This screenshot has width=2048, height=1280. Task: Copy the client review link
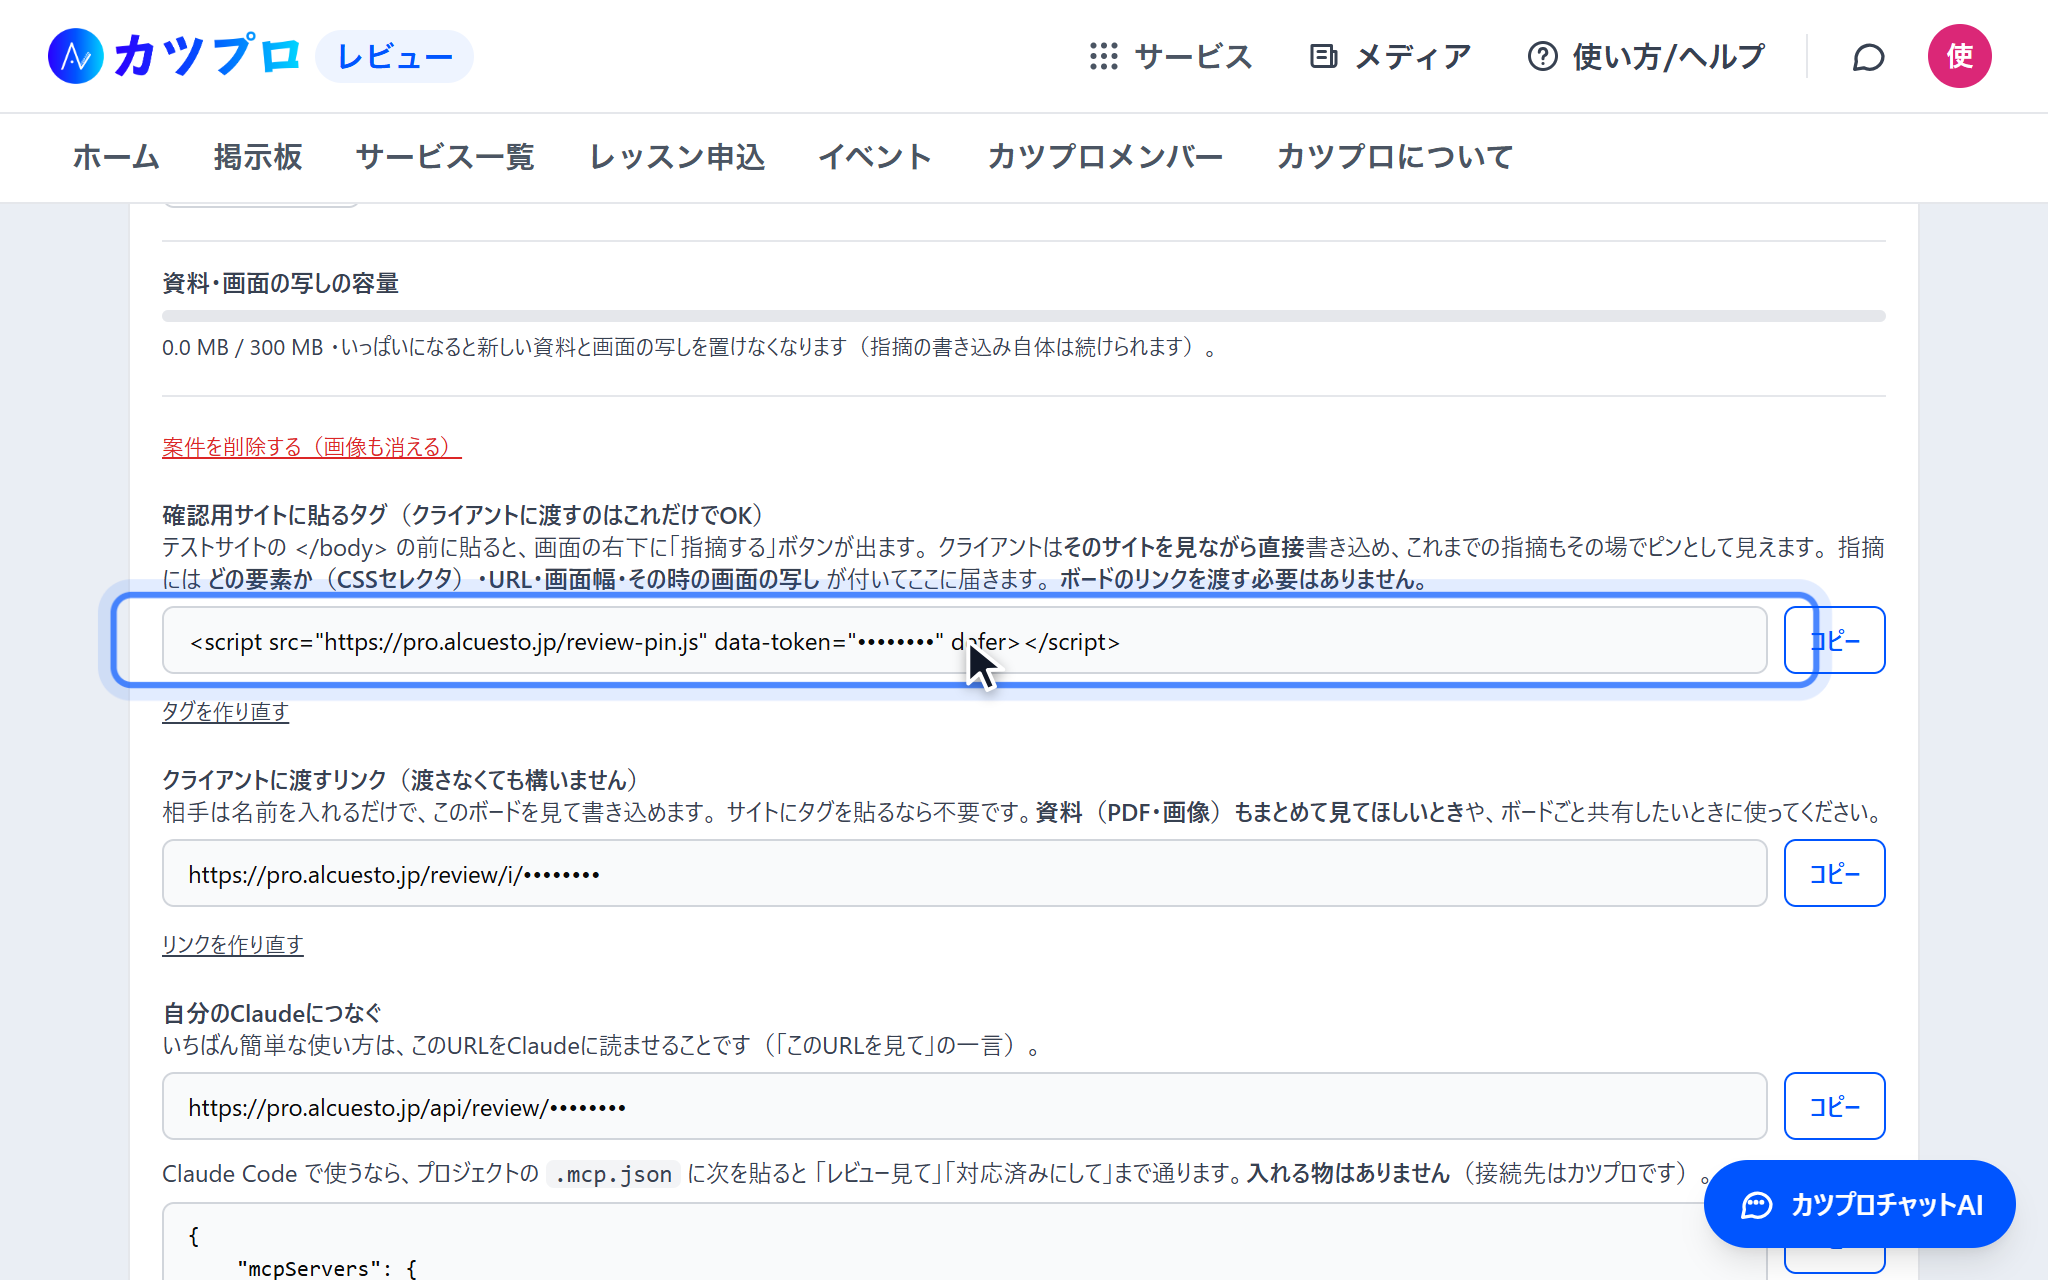(1834, 873)
